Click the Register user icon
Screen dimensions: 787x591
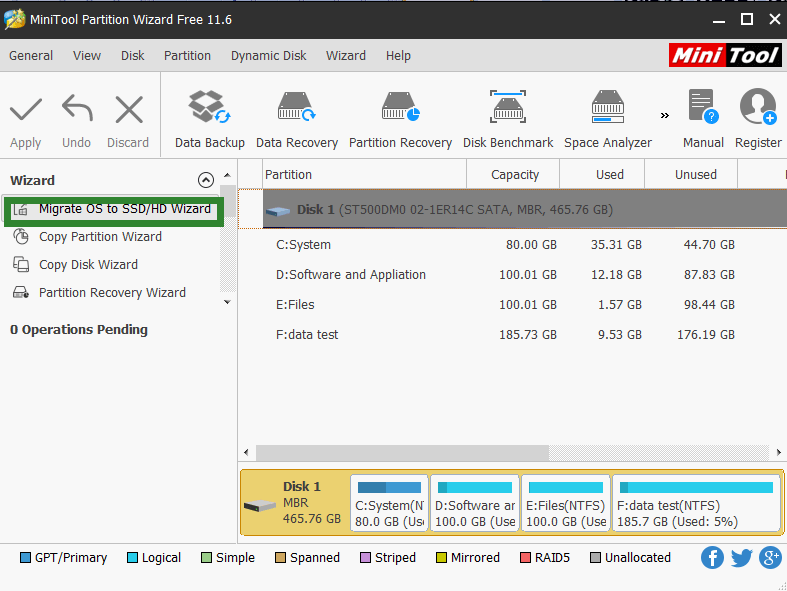(x=758, y=106)
